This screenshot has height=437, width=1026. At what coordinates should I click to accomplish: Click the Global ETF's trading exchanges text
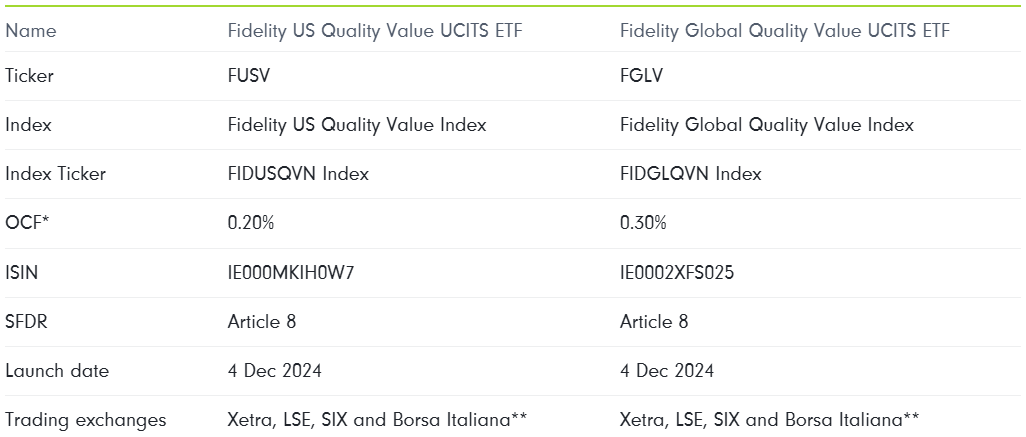[x=770, y=420]
